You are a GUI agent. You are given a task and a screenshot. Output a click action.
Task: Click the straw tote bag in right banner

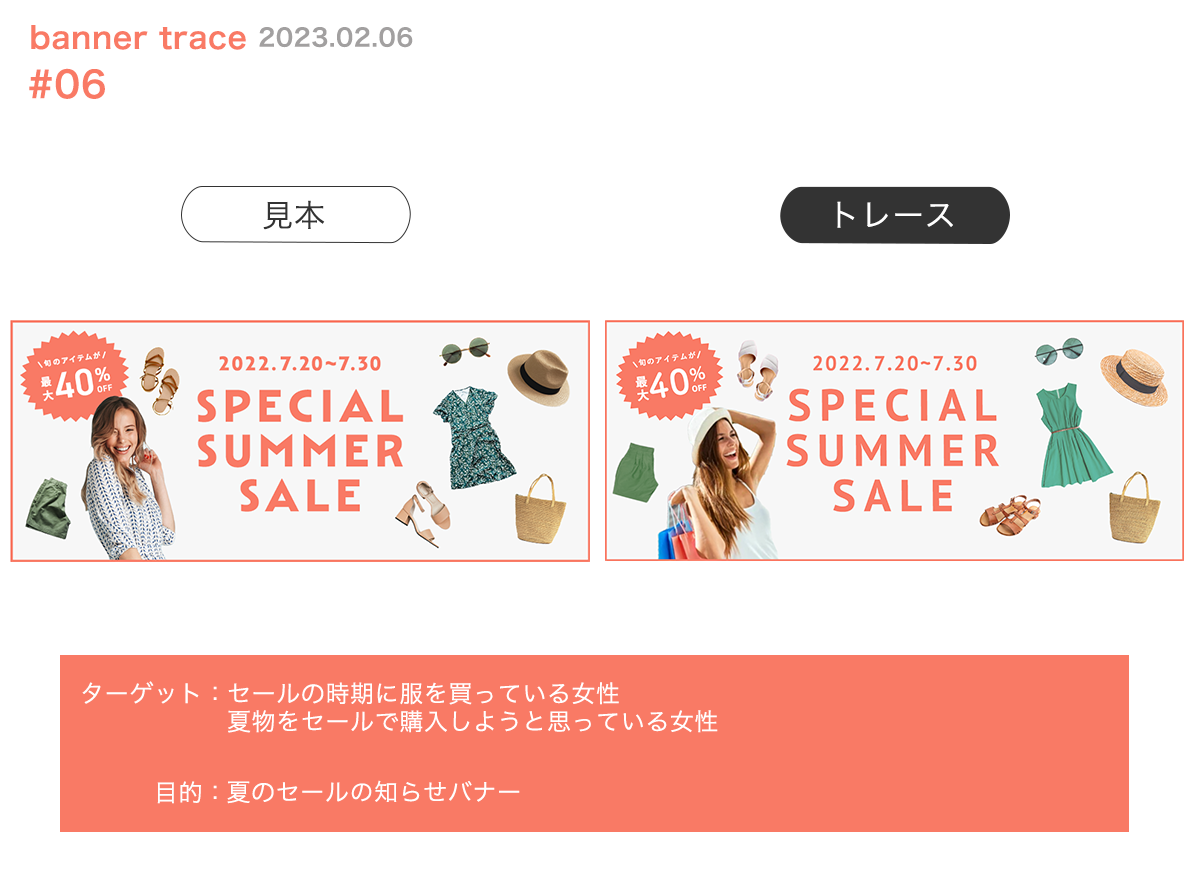coord(1135,507)
